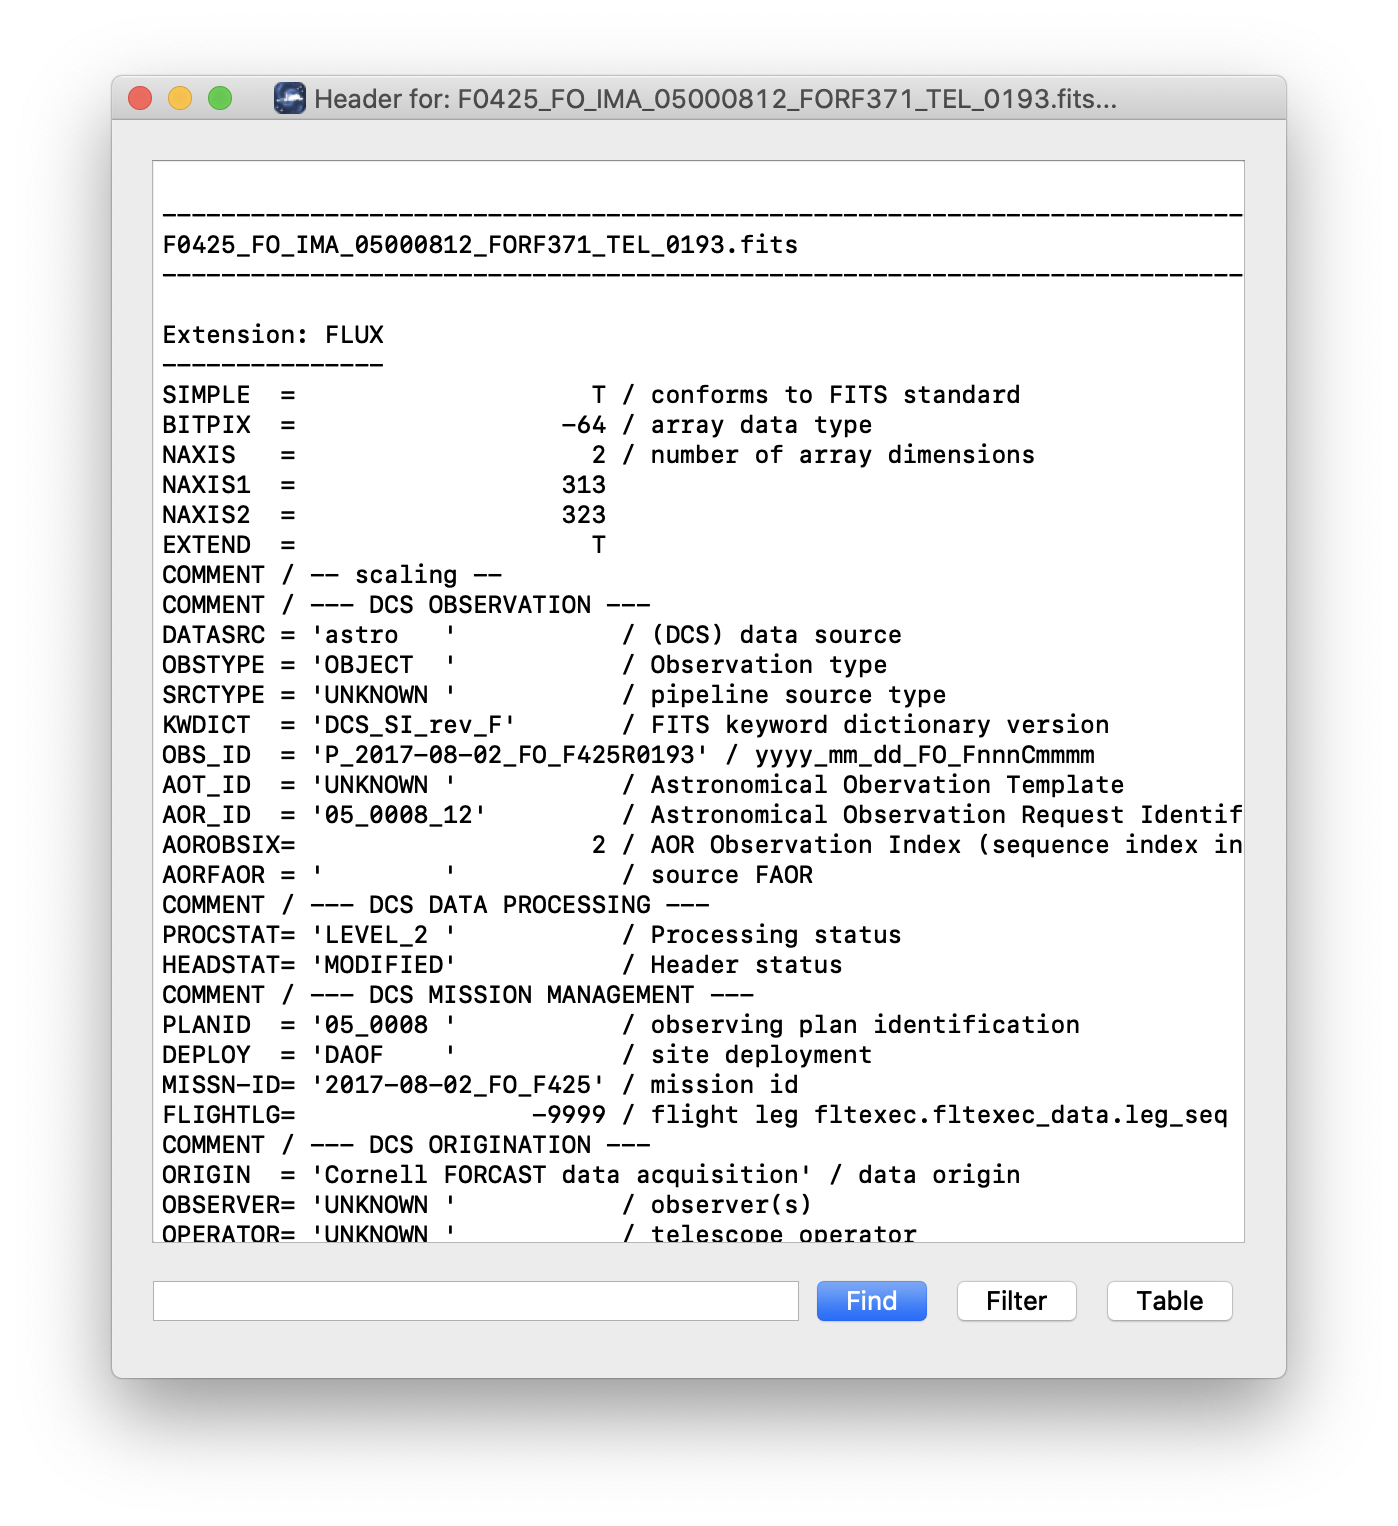This screenshot has height=1526, width=1398.
Task: Maximize the window using the green button
Action: coord(218,99)
